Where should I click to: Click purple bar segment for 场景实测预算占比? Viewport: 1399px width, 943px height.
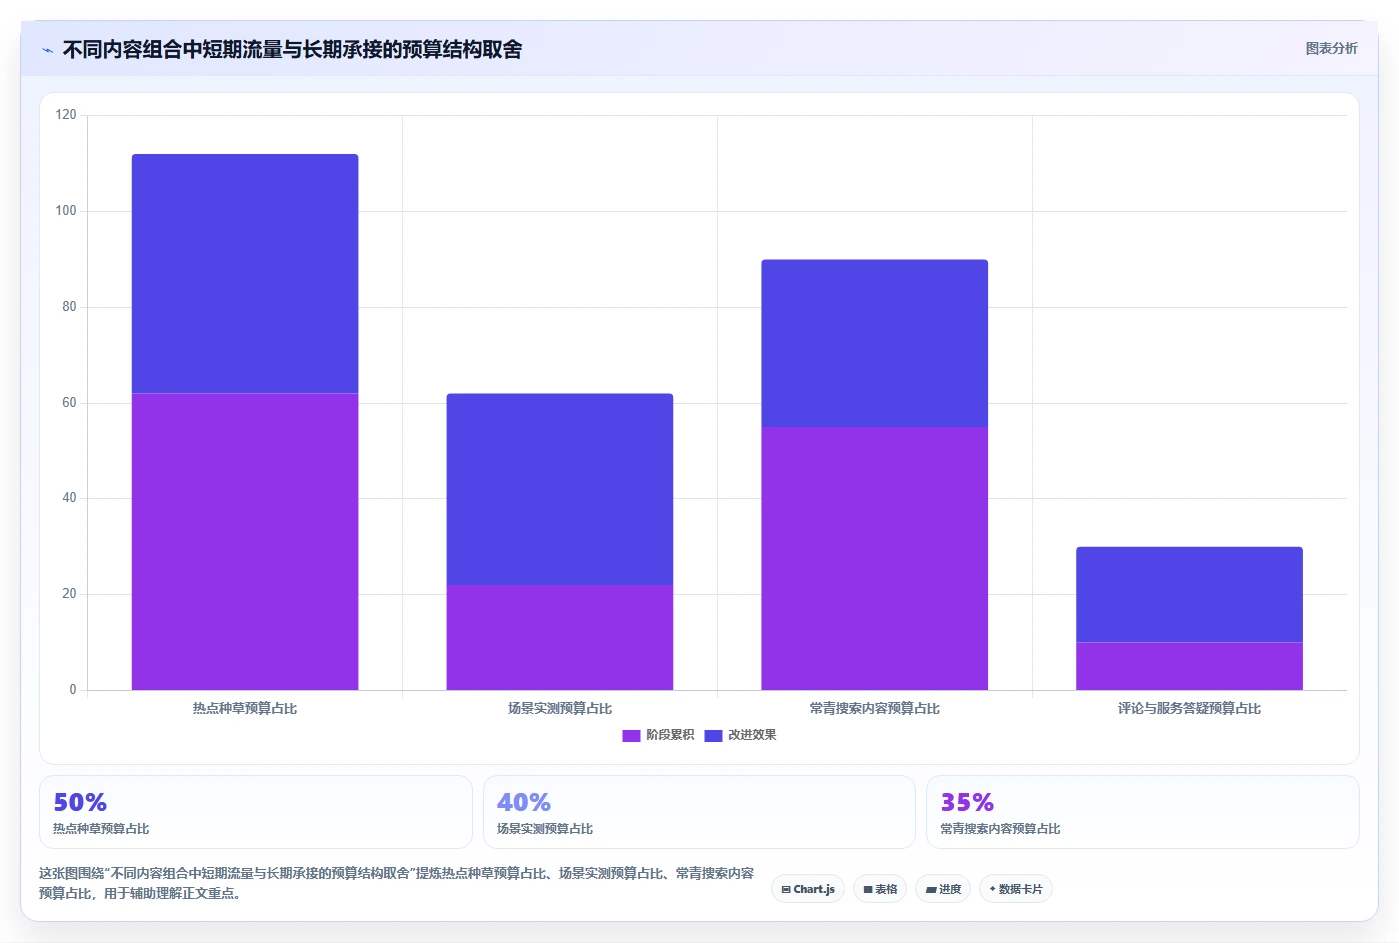(560, 637)
